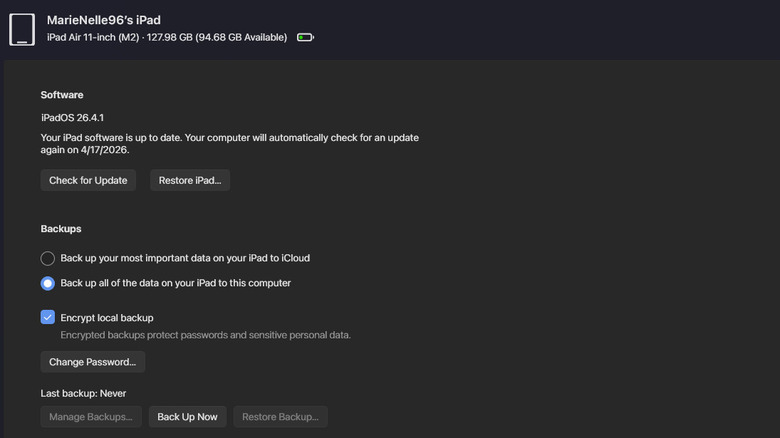
Task: Click the iPadOS 26.4.1 version label
Action: coord(72,118)
